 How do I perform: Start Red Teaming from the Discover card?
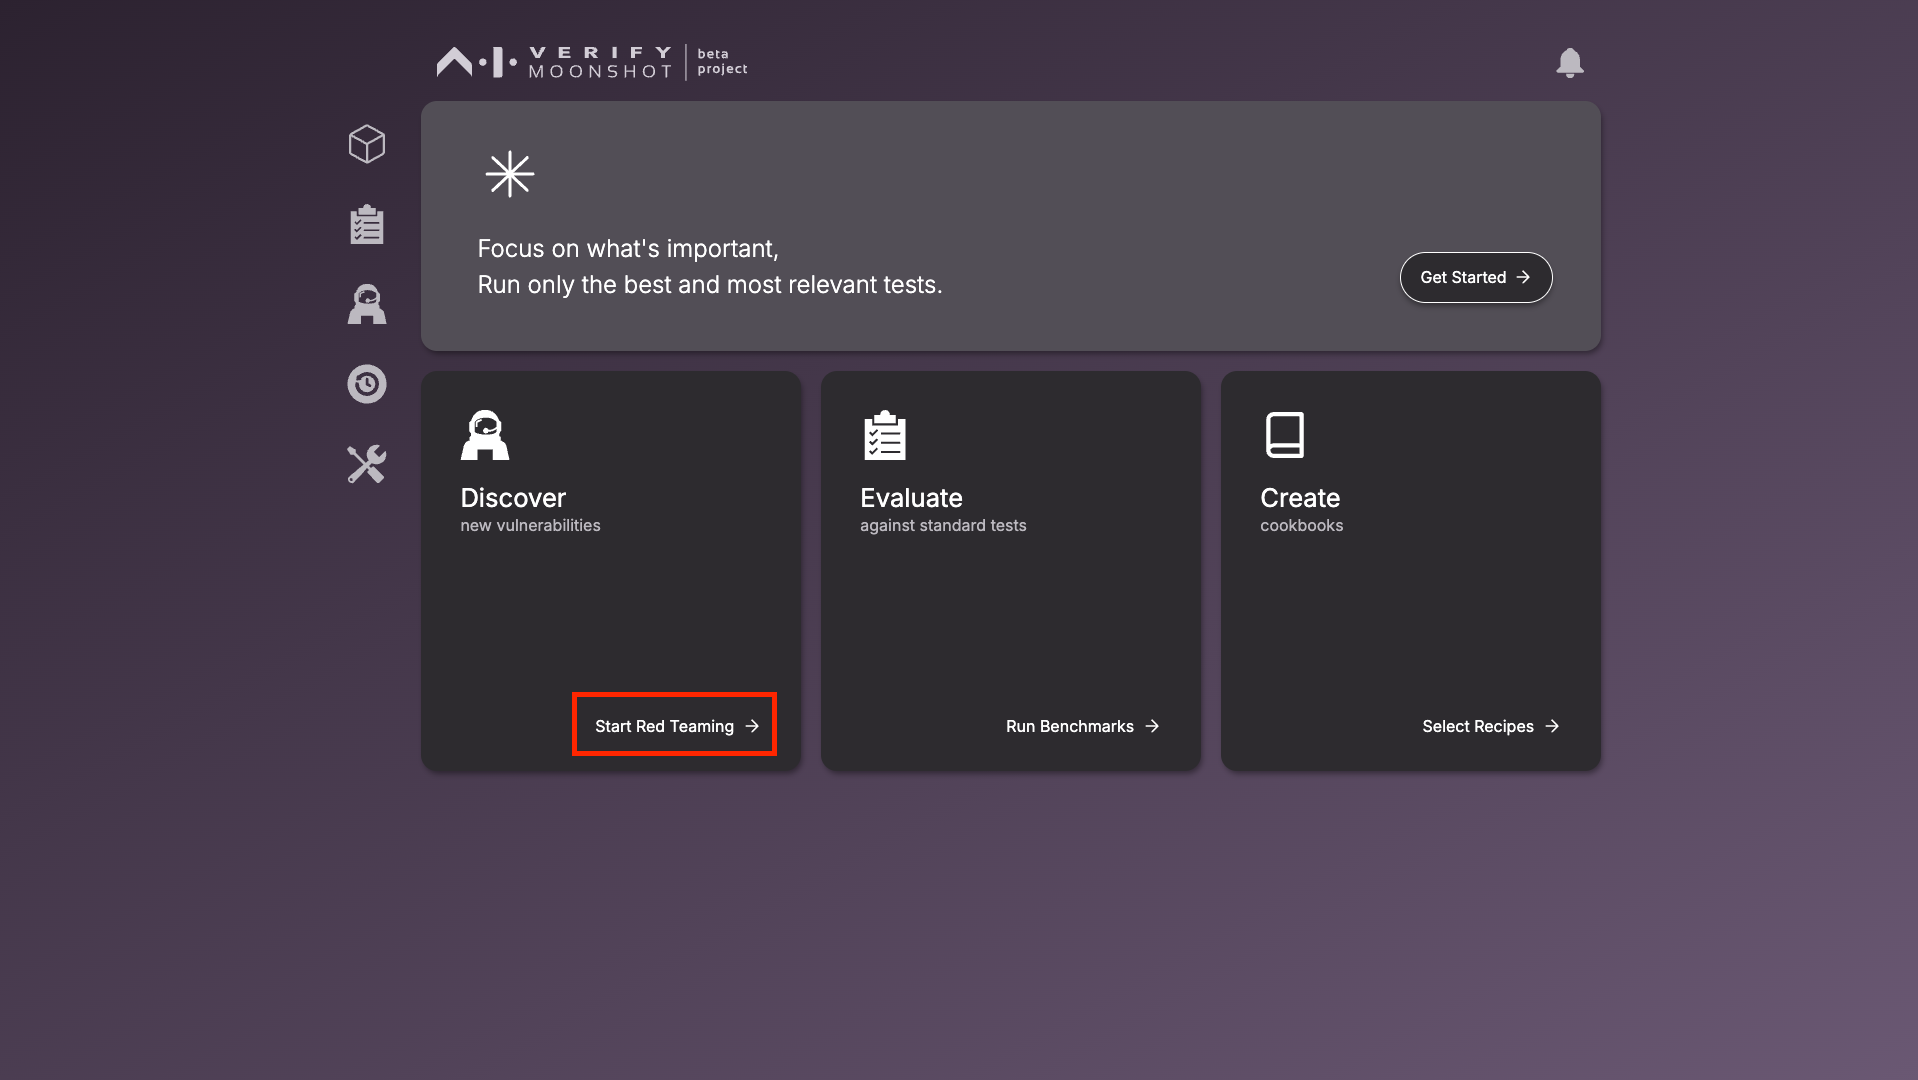click(676, 726)
